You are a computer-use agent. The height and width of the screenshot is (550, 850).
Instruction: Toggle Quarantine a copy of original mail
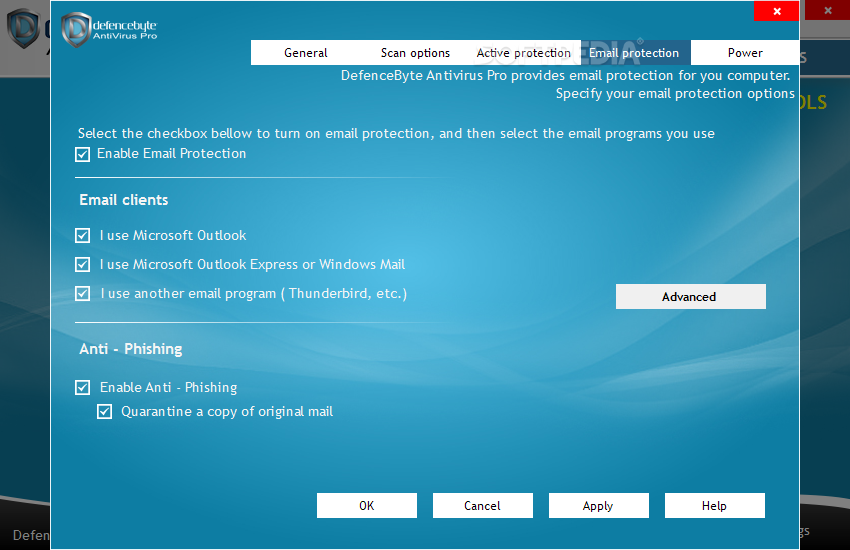[x=105, y=412]
